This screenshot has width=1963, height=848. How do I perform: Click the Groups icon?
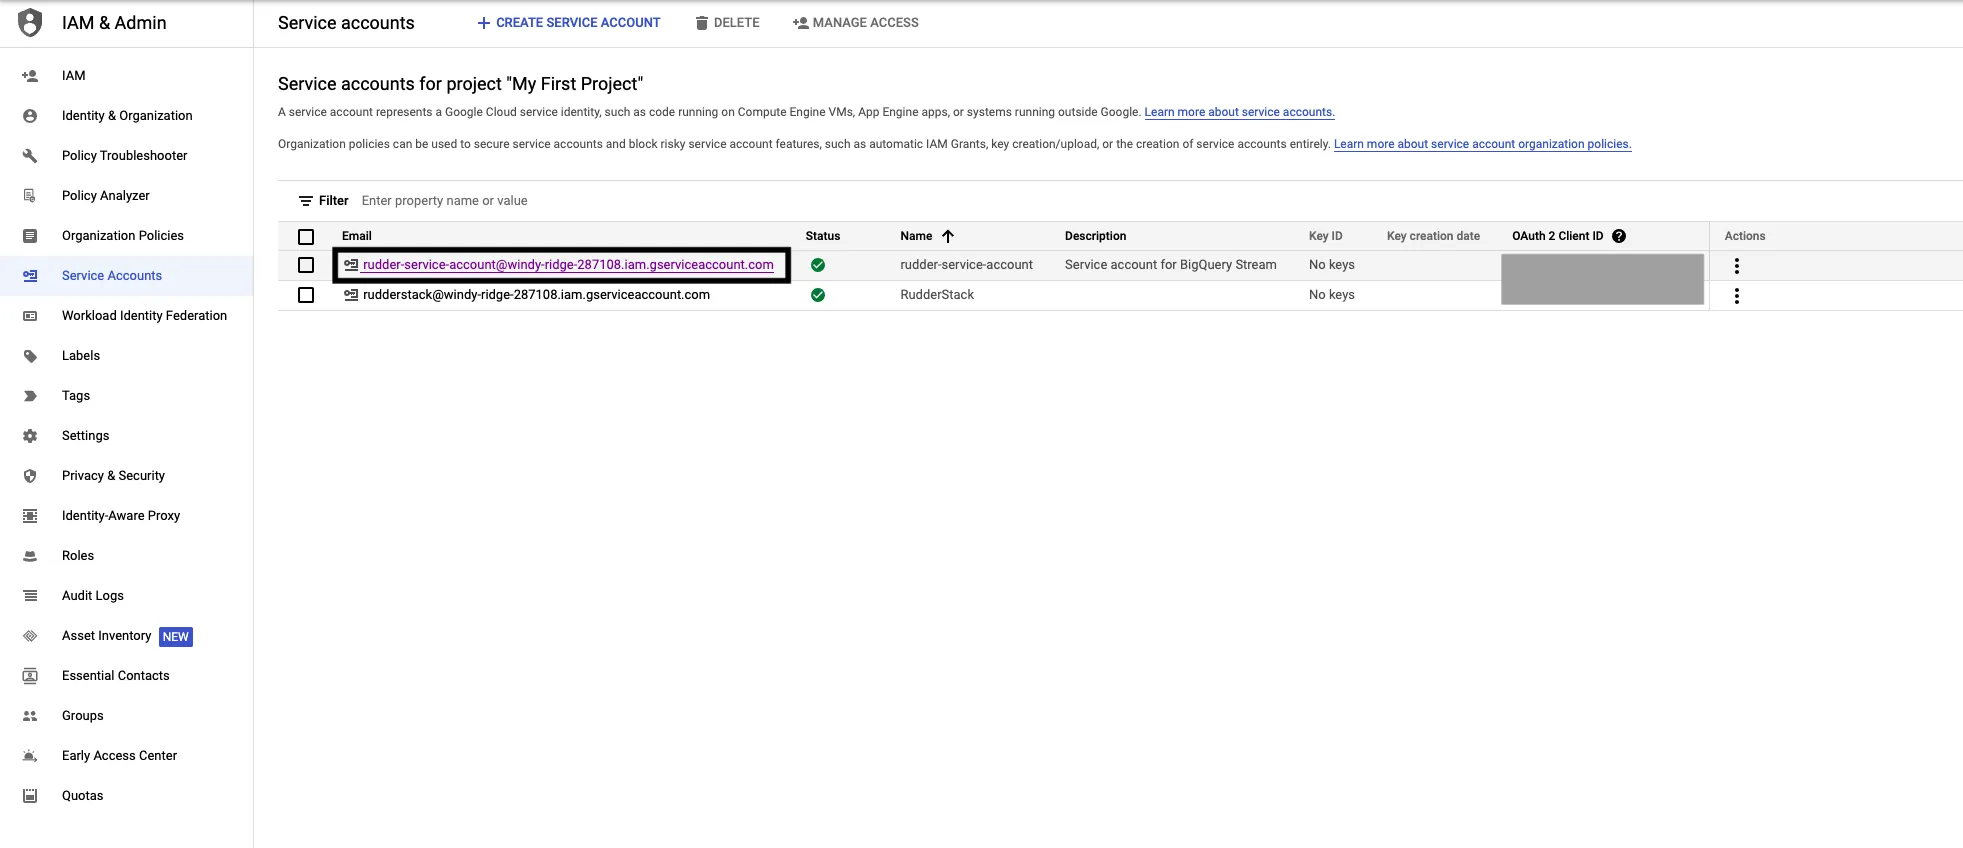(30, 716)
